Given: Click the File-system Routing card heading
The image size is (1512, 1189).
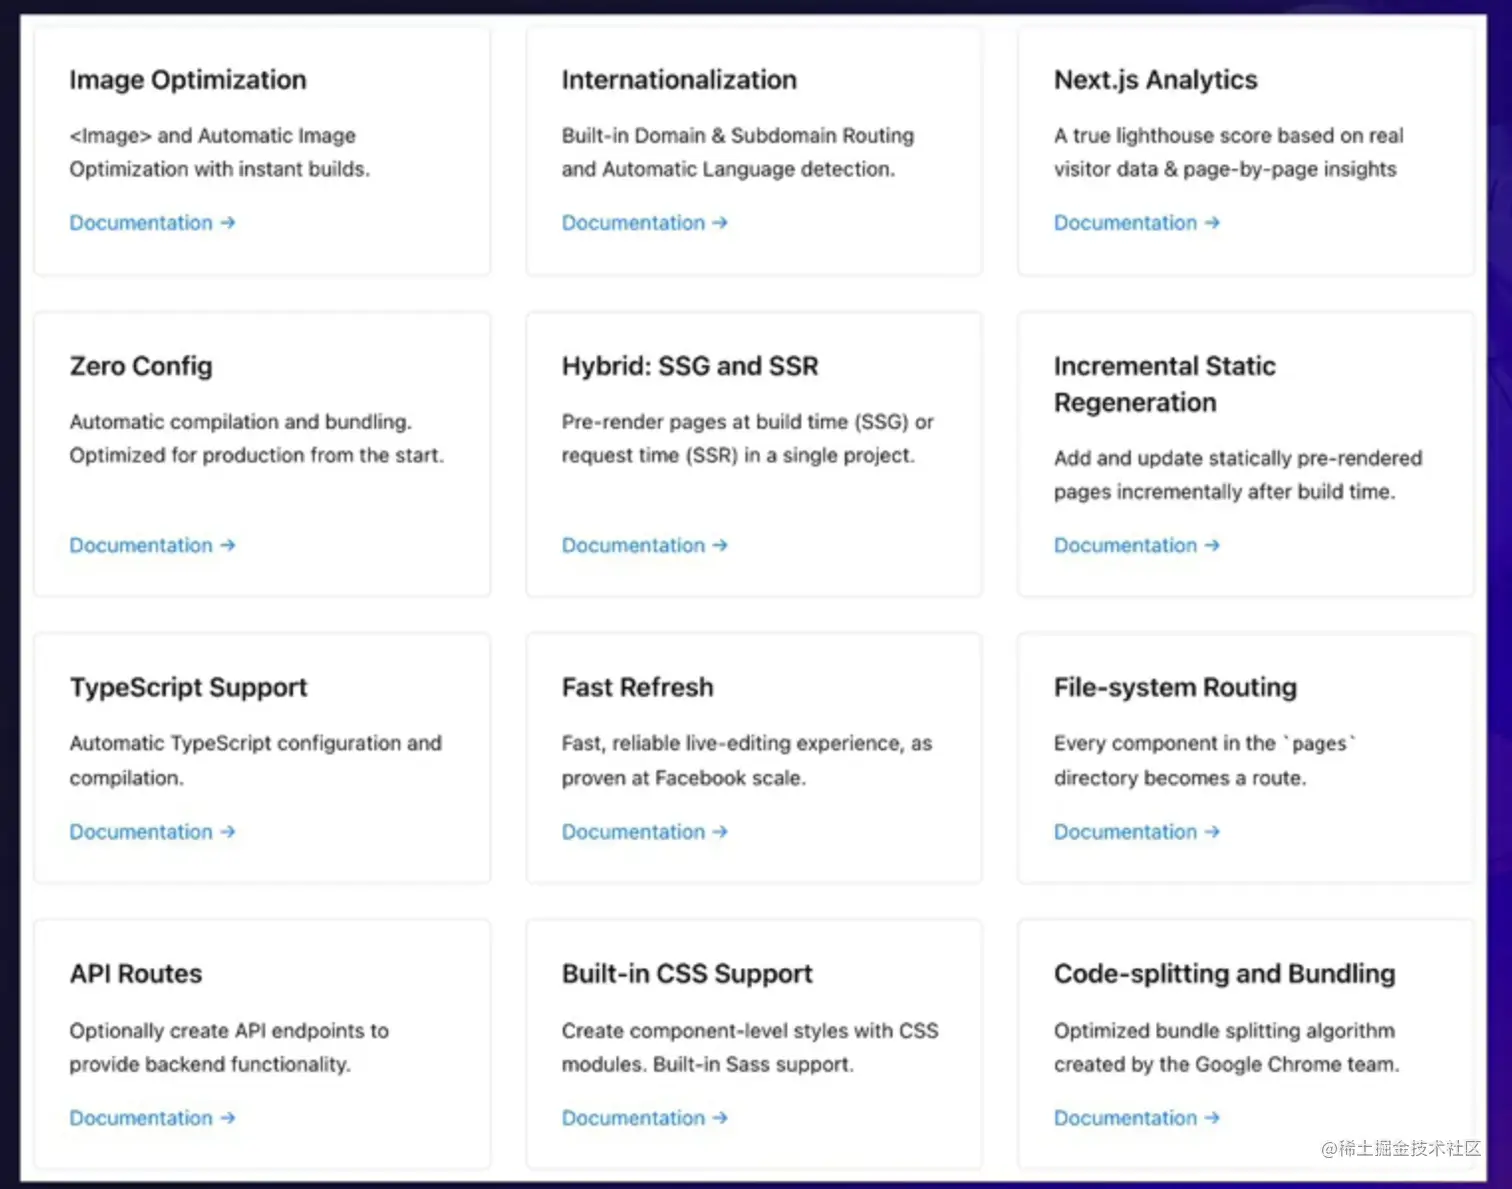Looking at the screenshot, I should [x=1175, y=687].
